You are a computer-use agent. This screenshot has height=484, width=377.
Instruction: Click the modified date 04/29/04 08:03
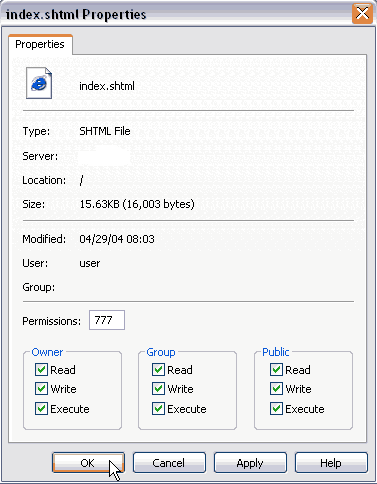tap(117, 239)
